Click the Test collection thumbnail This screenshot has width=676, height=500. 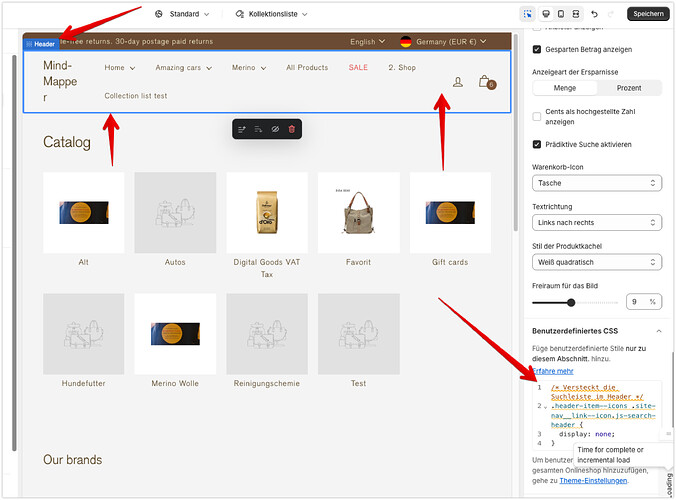[x=359, y=334]
